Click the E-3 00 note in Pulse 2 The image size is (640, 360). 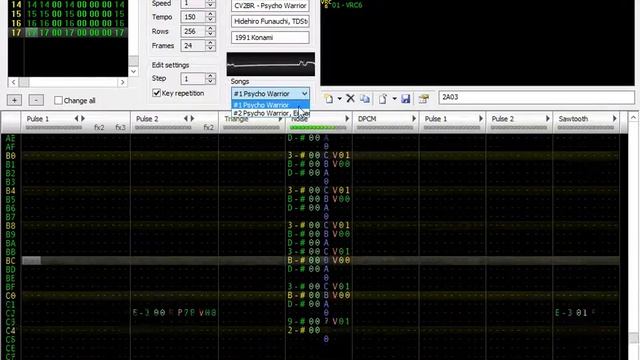pyautogui.click(x=149, y=313)
